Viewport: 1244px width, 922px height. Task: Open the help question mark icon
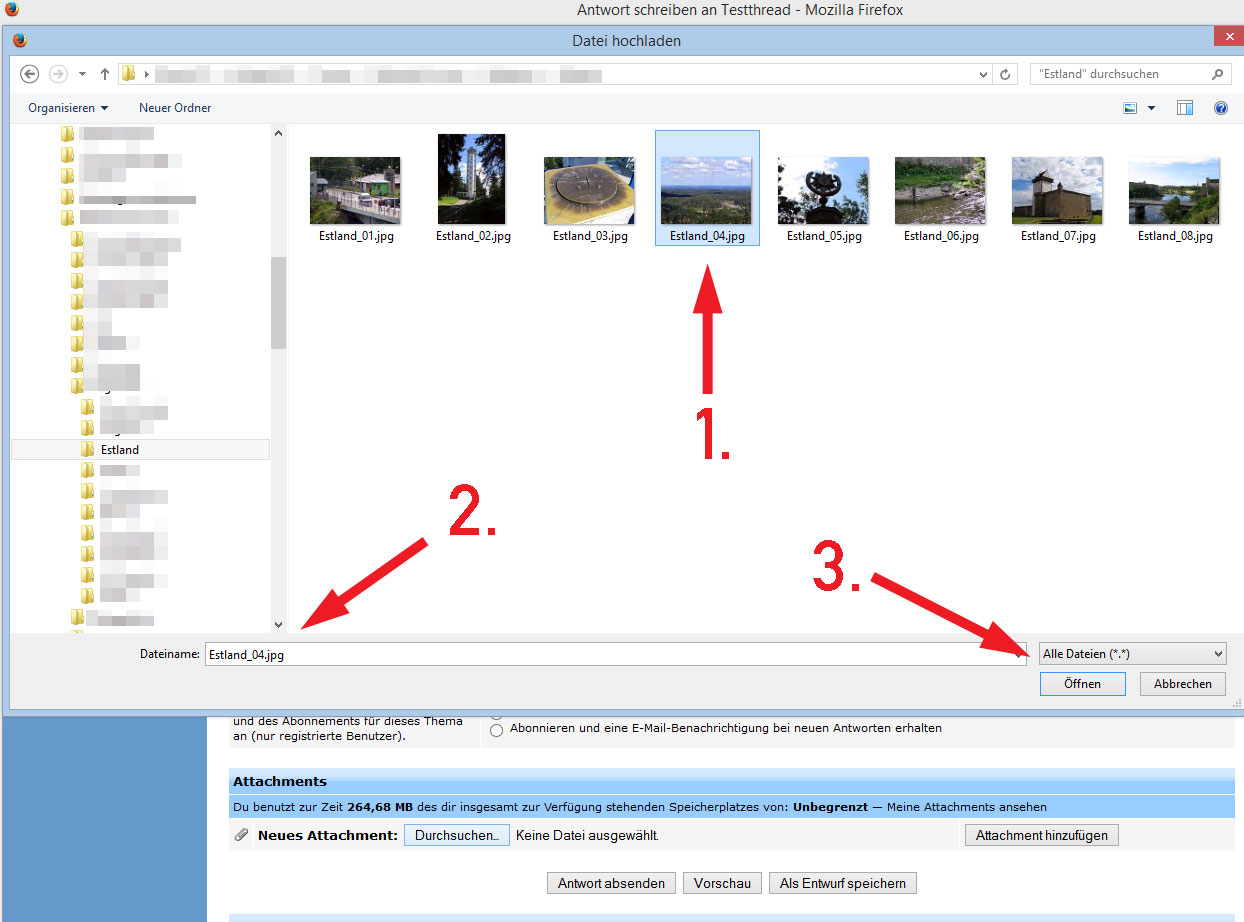click(x=1220, y=108)
